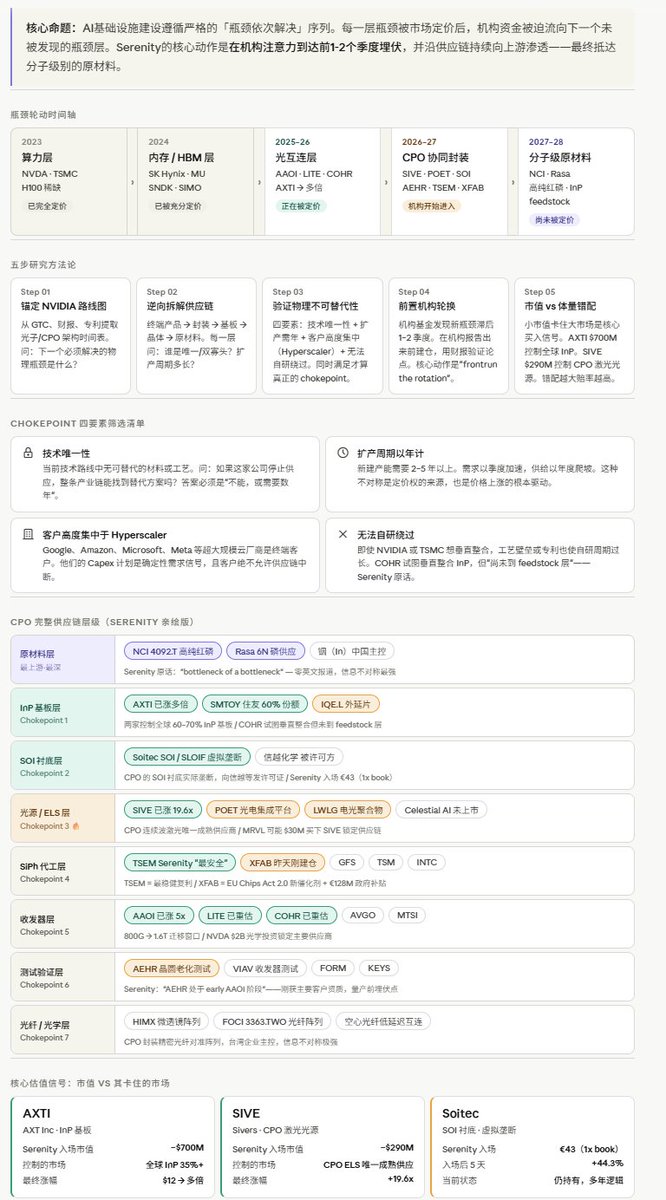The width and height of the screenshot is (666, 1200).
Task: Open the Step 05 市值 vs 体量错配 card
Action: click(x=574, y=335)
